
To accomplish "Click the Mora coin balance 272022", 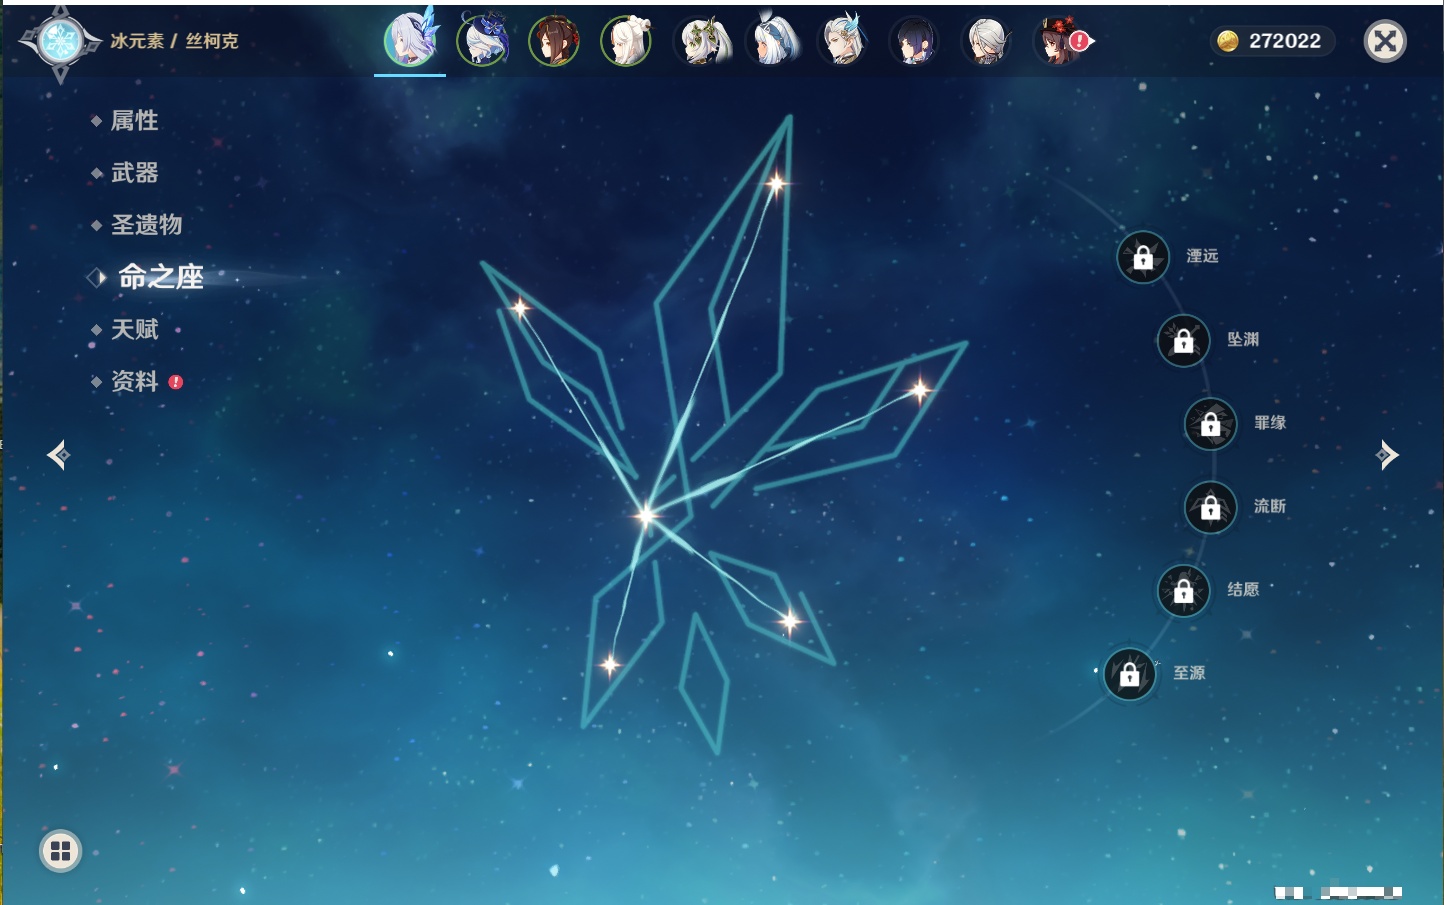I will point(1272,41).
